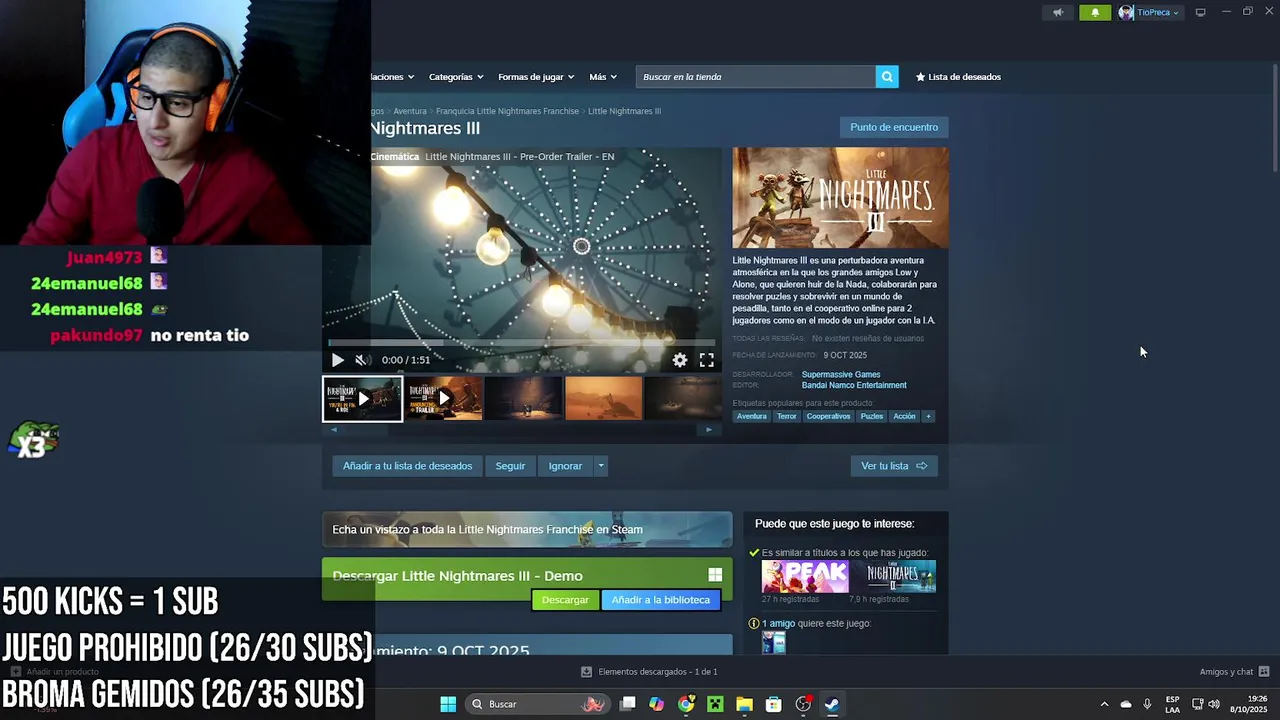Click Añadir a la biblioteca button
The width and height of the screenshot is (1280, 720).
coord(660,600)
